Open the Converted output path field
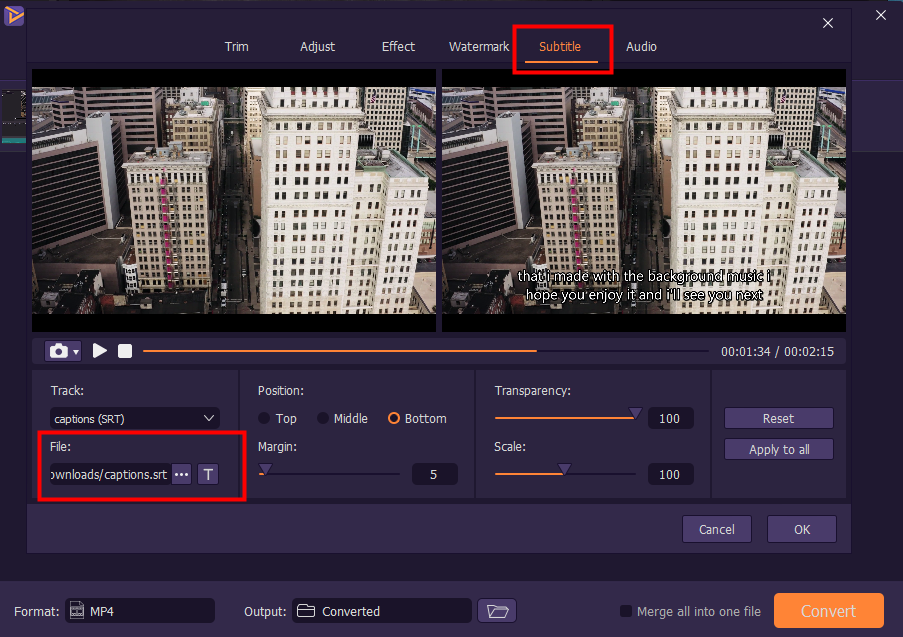Image resolution: width=903 pixels, height=637 pixels. pyautogui.click(x=381, y=611)
